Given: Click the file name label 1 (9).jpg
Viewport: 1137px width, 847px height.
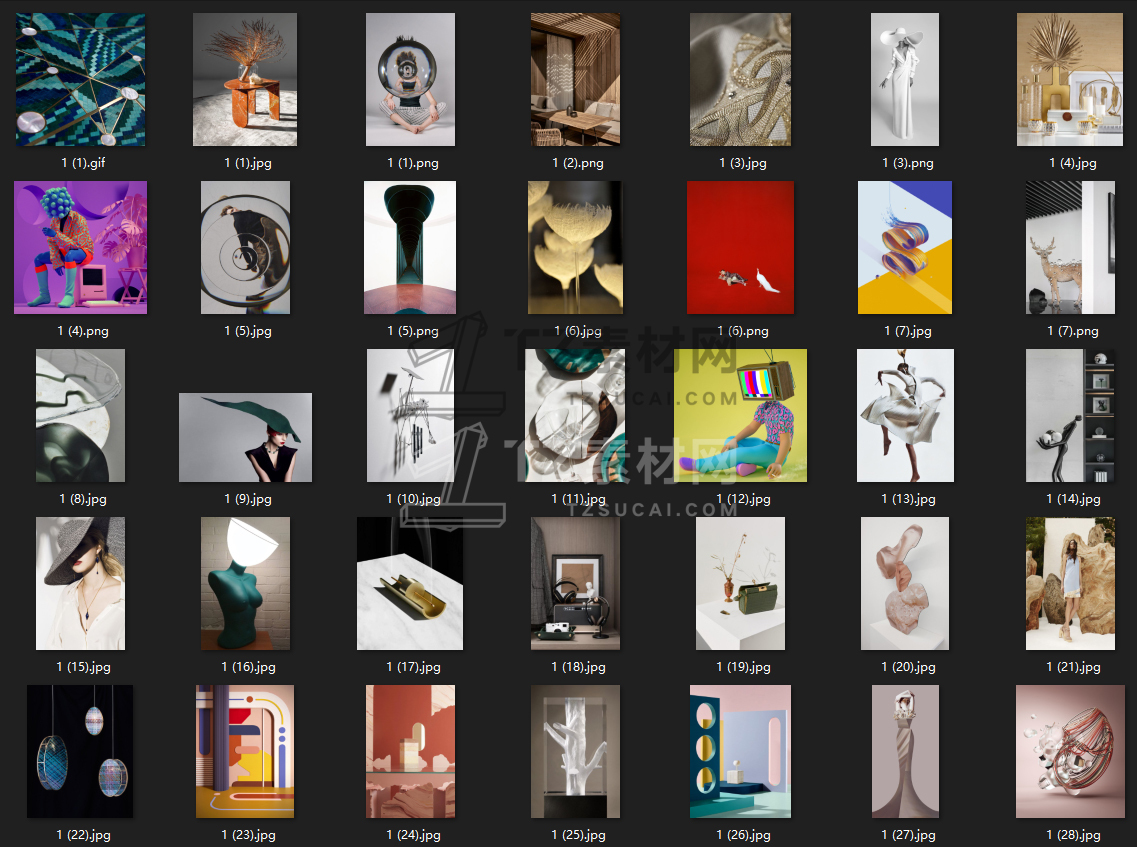Looking at the screenshot, I should click(248, 499).
